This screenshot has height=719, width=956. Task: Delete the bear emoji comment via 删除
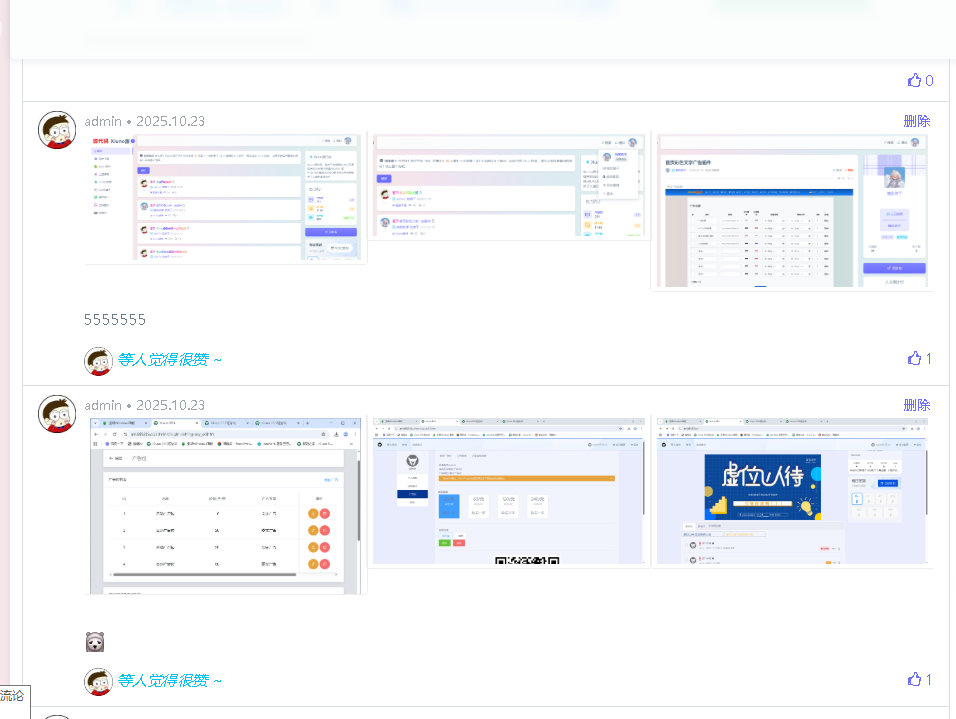click(x=916, y=405)
